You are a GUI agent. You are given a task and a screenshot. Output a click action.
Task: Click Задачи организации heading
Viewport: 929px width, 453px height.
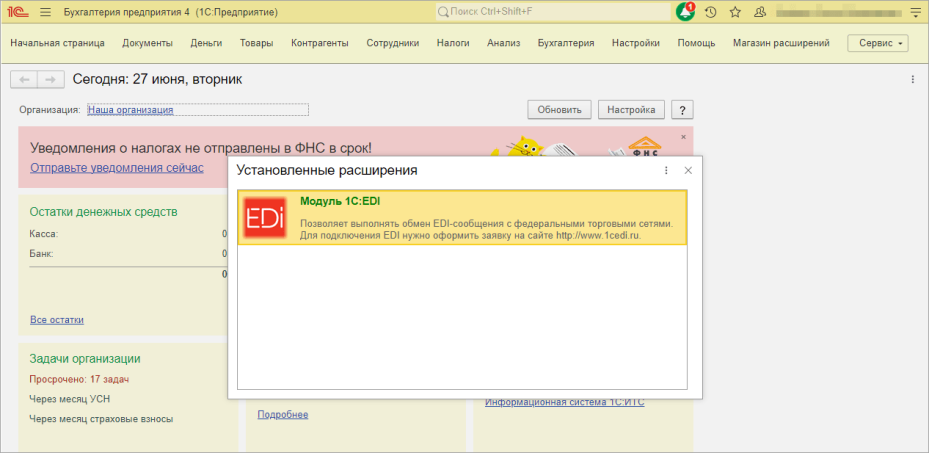(85, 359)
